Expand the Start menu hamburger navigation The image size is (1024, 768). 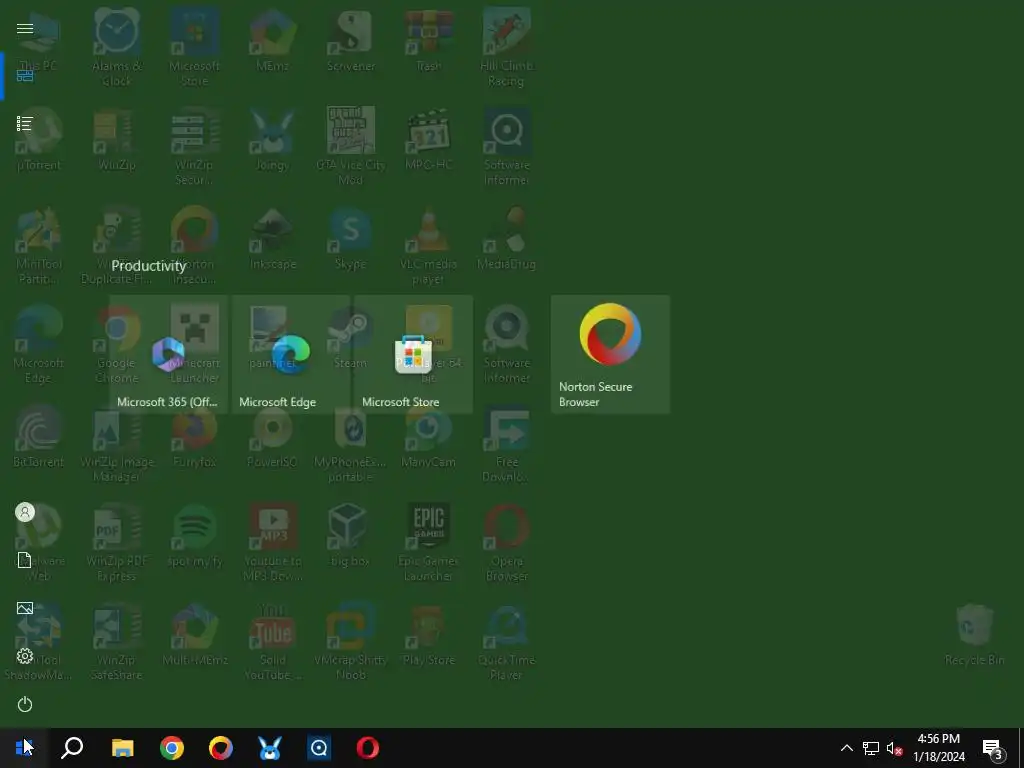pos(25,28)
